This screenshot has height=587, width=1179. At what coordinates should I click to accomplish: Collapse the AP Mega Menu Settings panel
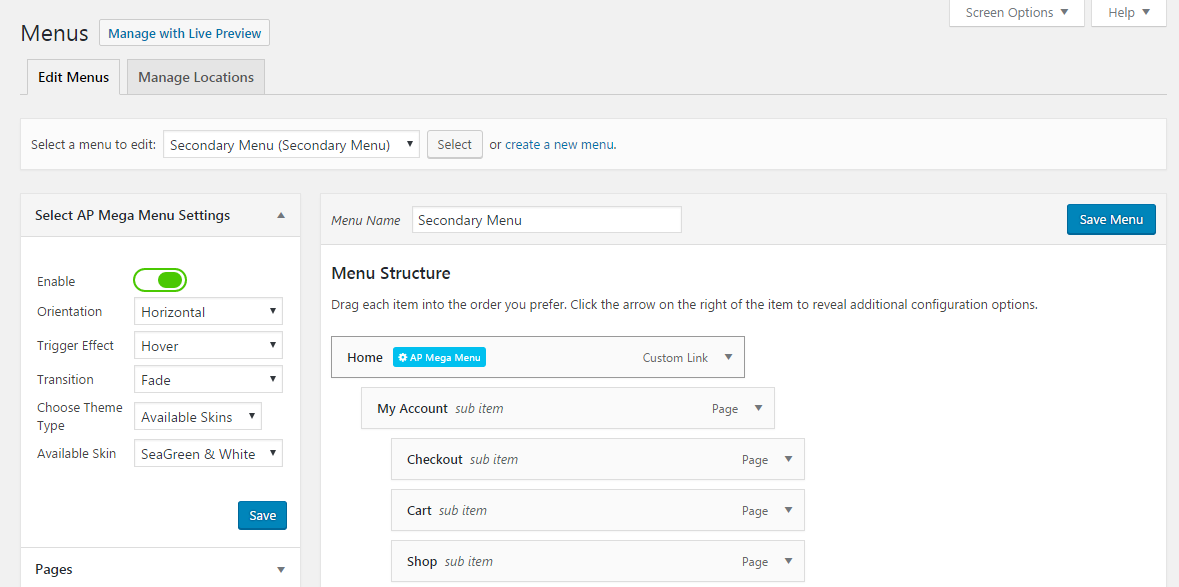[x=281, y=216]
